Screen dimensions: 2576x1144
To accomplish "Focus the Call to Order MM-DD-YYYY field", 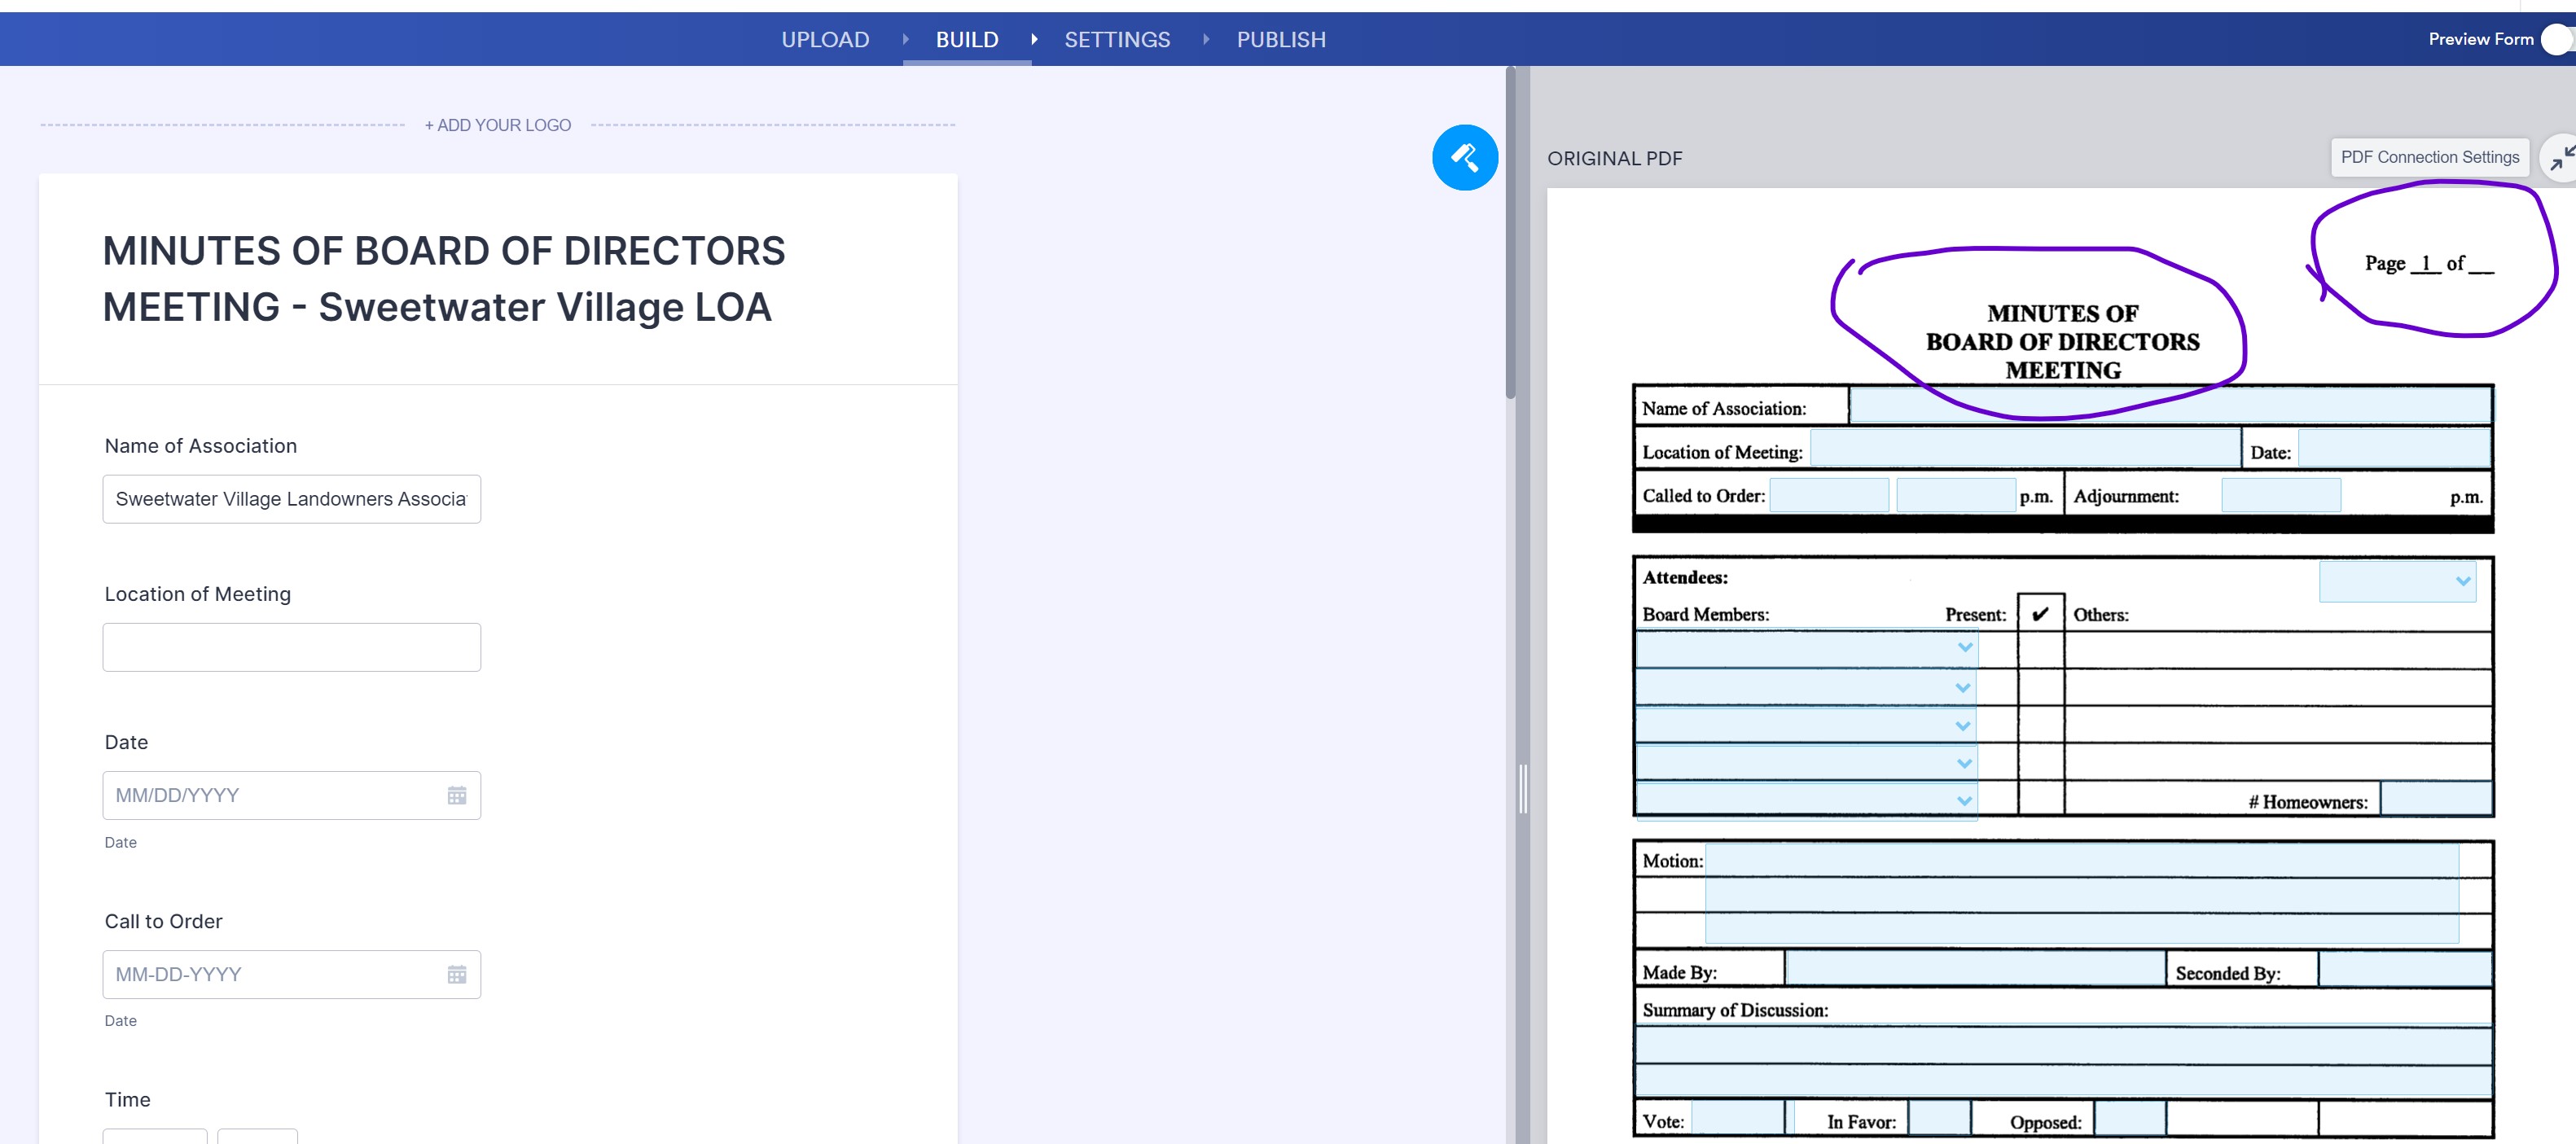I will coord(291,974).
